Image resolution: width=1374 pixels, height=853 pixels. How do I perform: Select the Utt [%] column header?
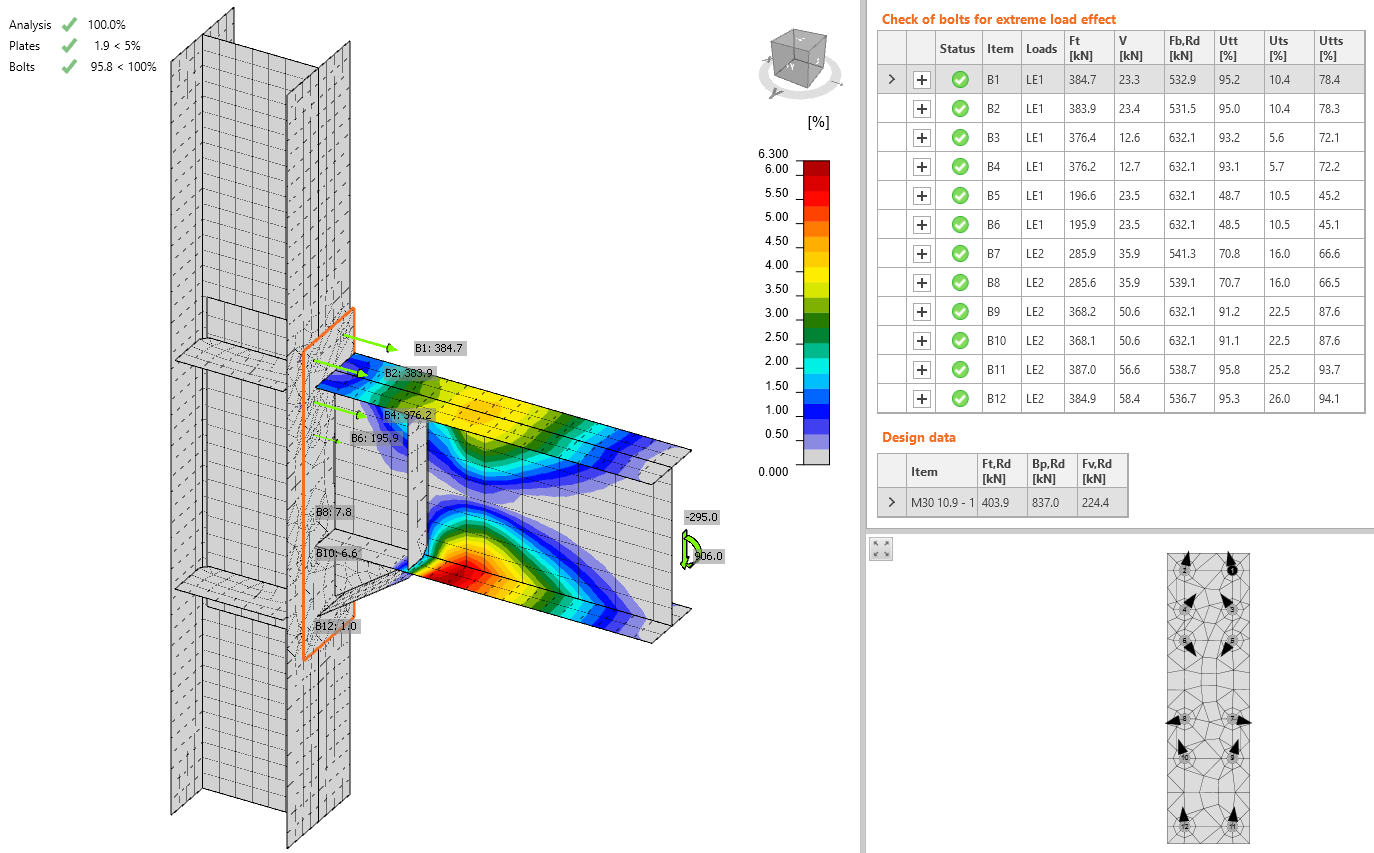tap(1237, 48)
